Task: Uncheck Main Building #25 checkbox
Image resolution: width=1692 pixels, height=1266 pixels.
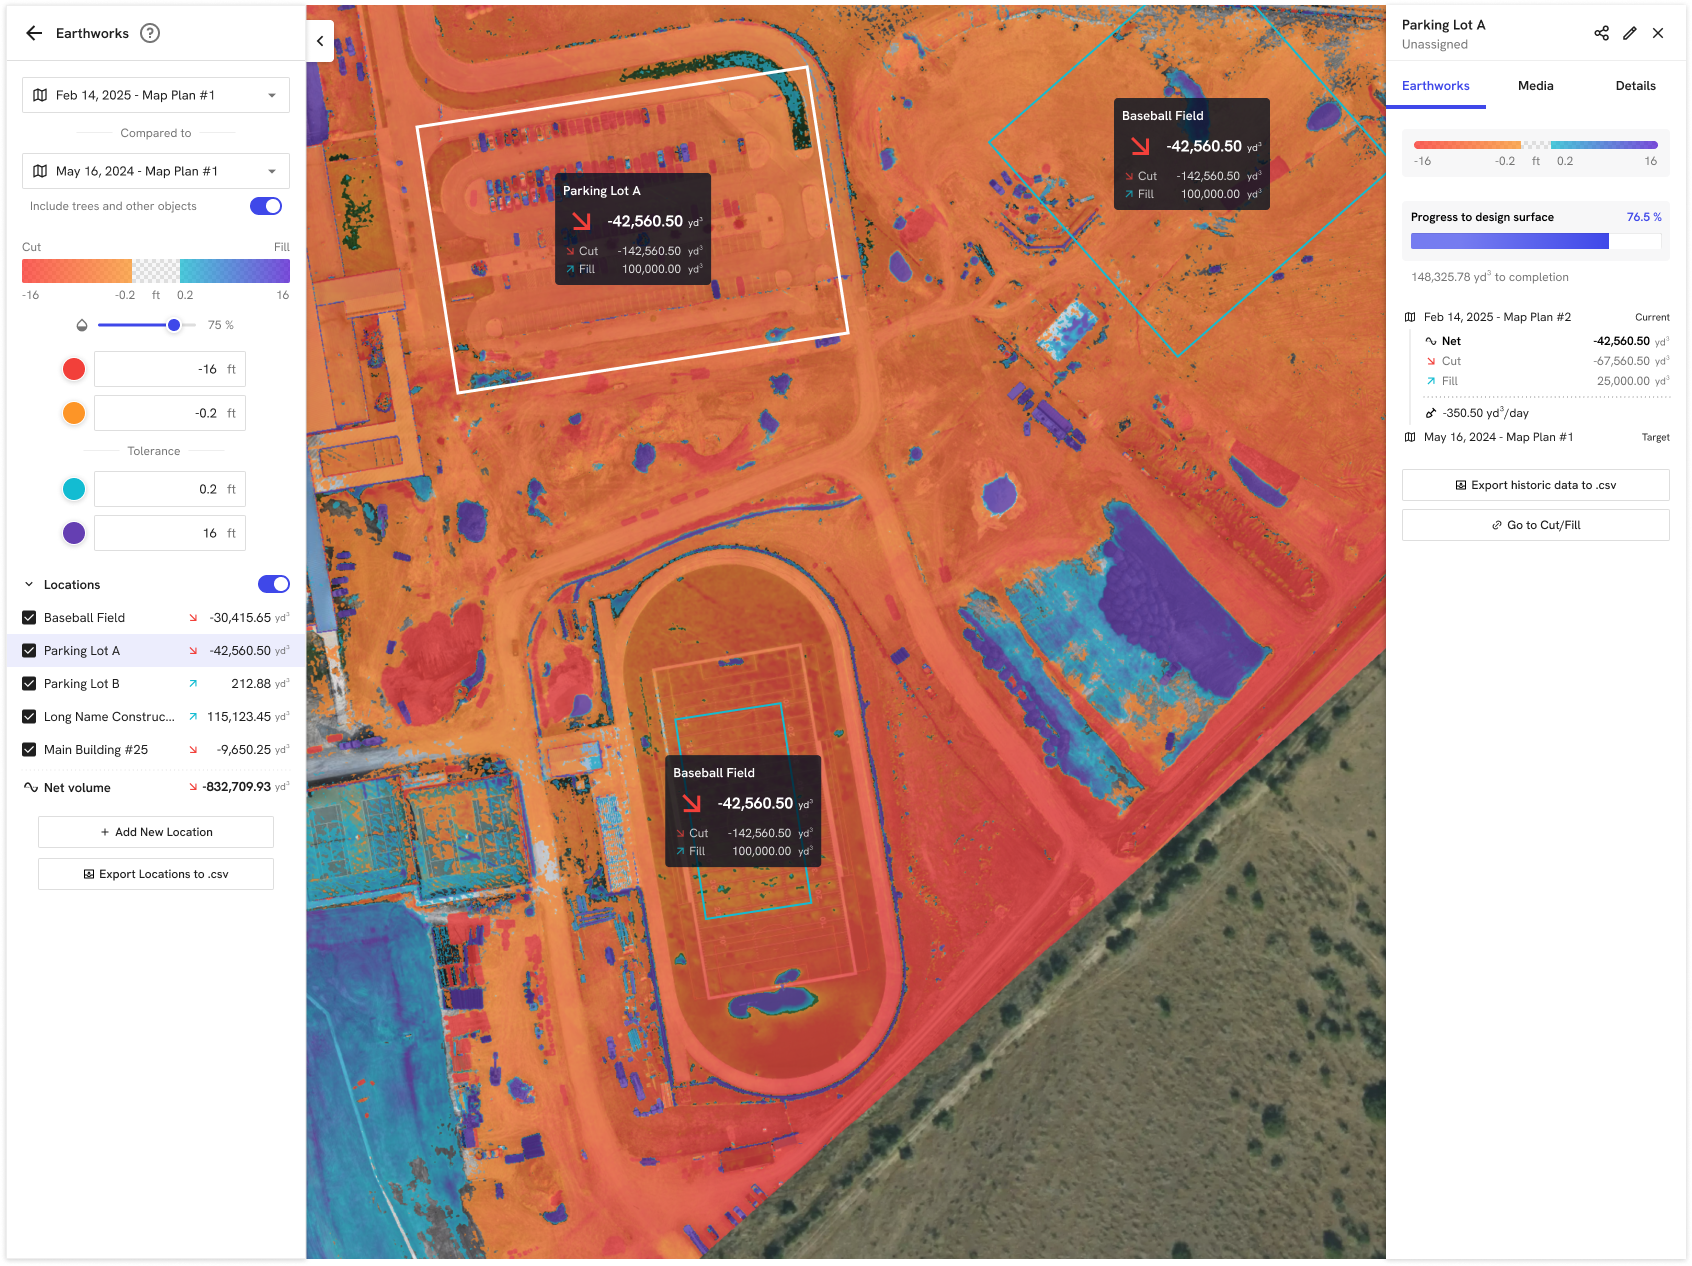Action: 29,750
